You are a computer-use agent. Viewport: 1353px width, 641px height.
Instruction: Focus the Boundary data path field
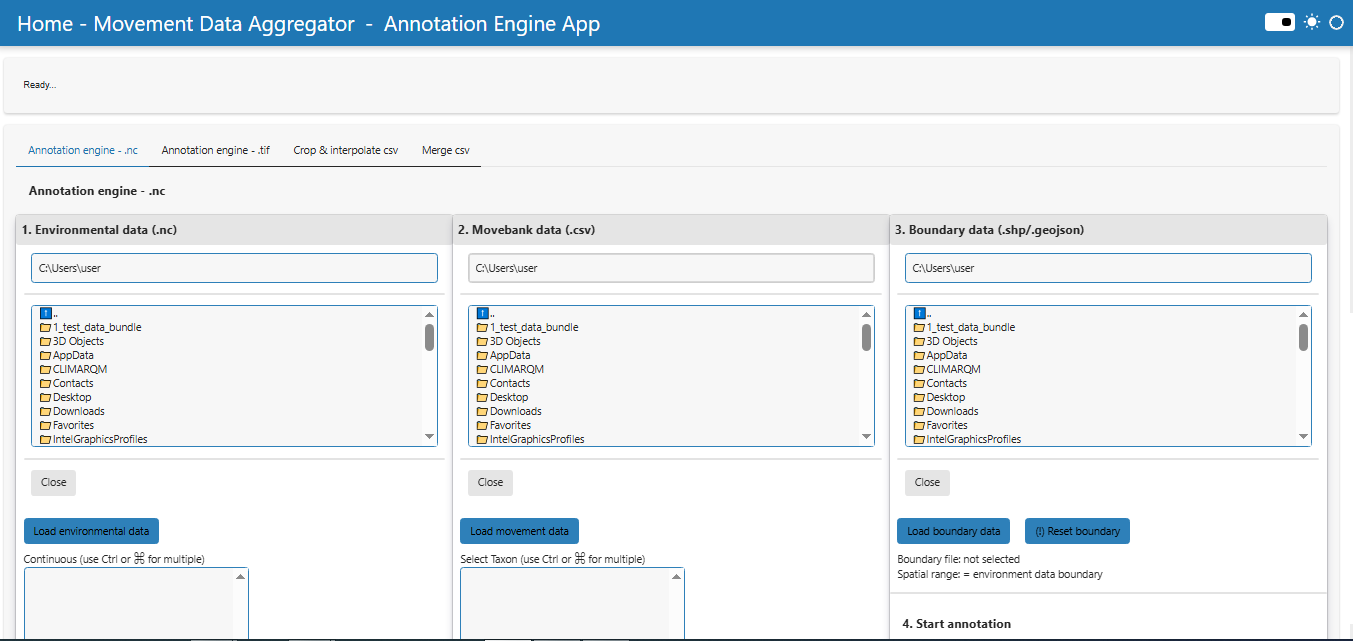click(1108, 268)
